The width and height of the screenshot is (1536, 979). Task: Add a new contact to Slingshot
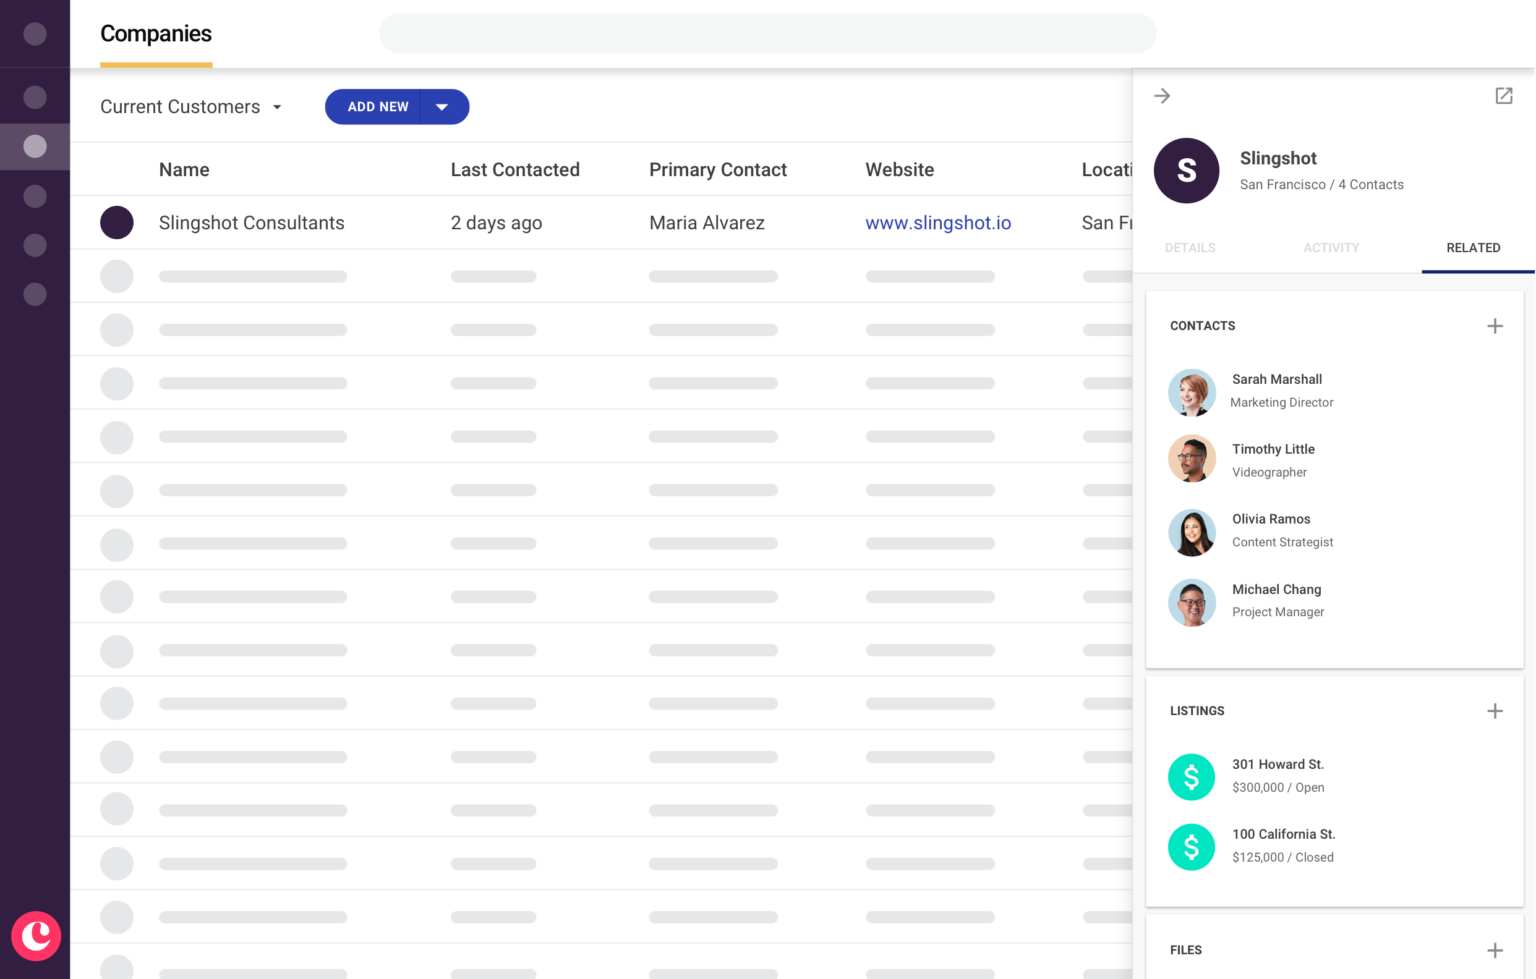[1495, 325]
